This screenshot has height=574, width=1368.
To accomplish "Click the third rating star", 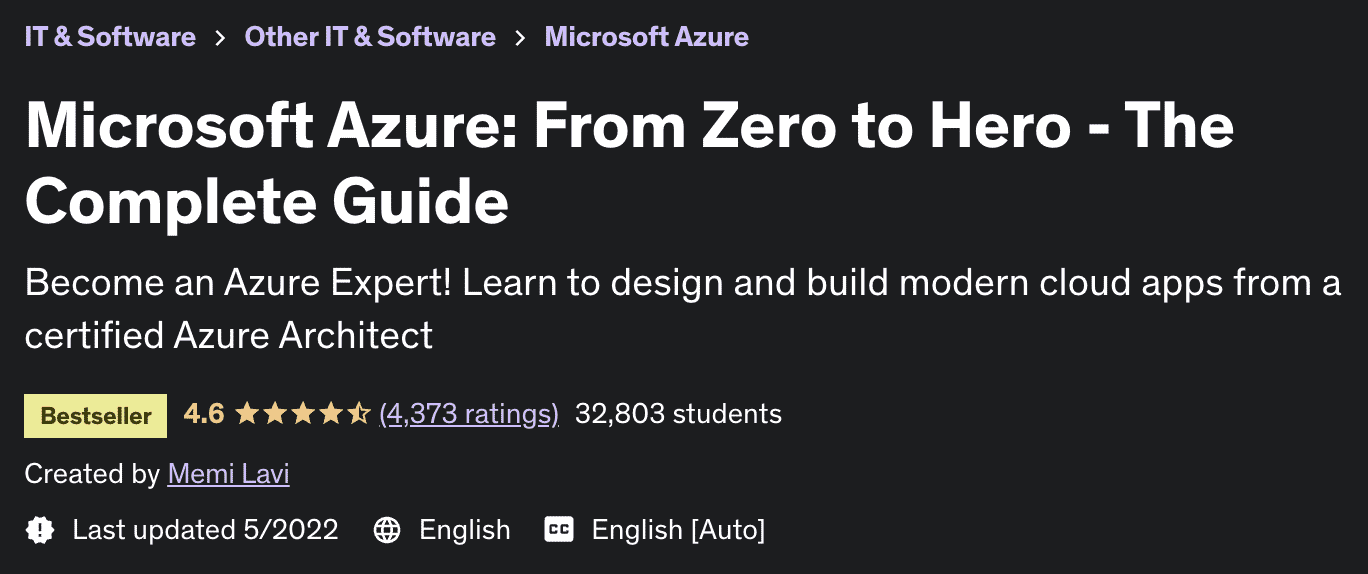I will [302, 413].
